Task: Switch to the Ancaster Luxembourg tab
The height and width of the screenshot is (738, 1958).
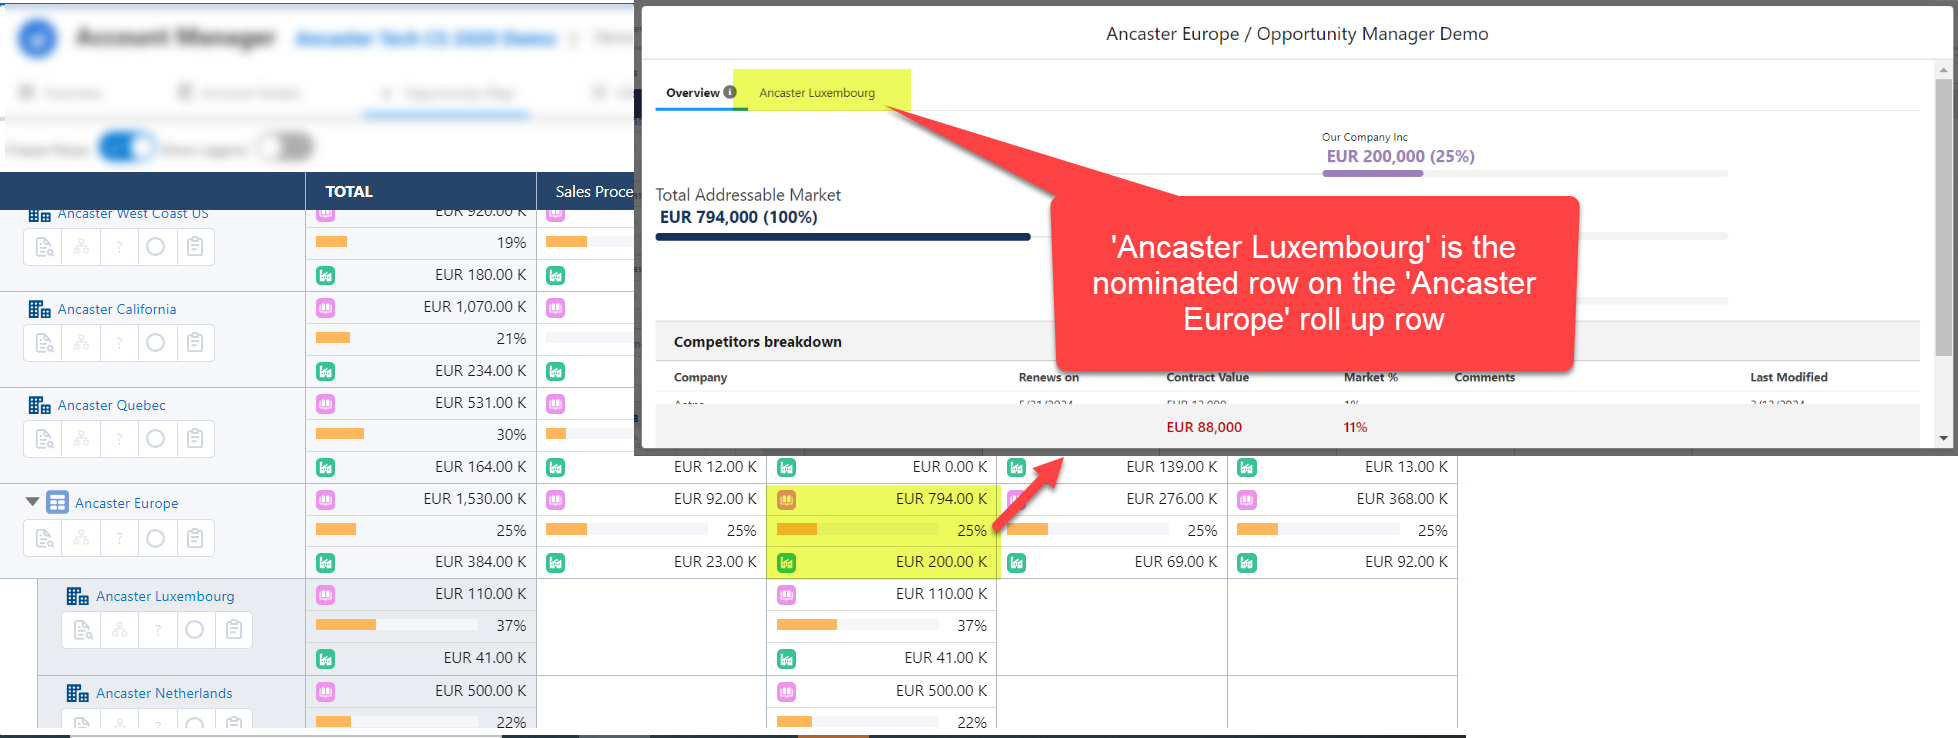Action: click(x=816, y=93)
